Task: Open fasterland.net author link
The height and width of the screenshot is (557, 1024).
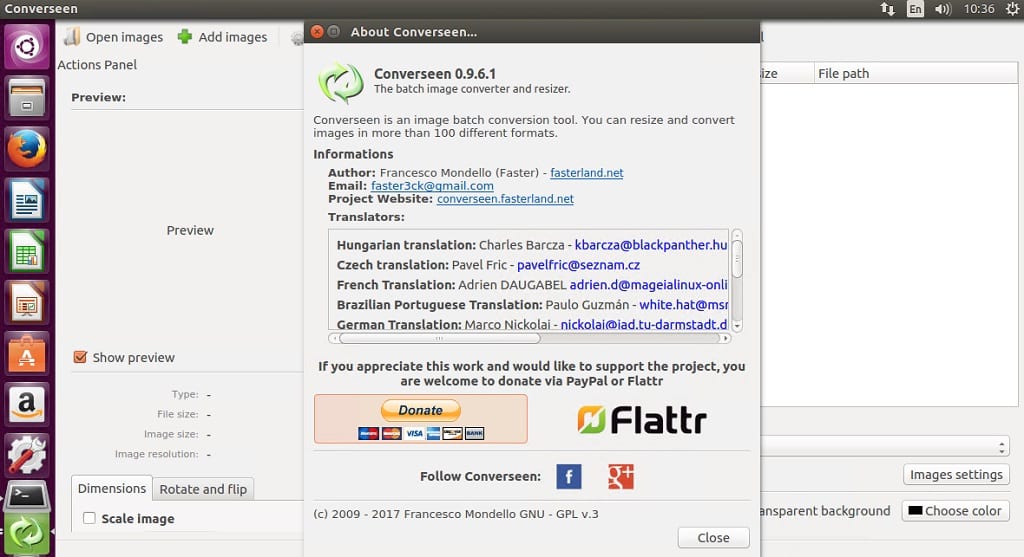Action: [x=586, y=173]
